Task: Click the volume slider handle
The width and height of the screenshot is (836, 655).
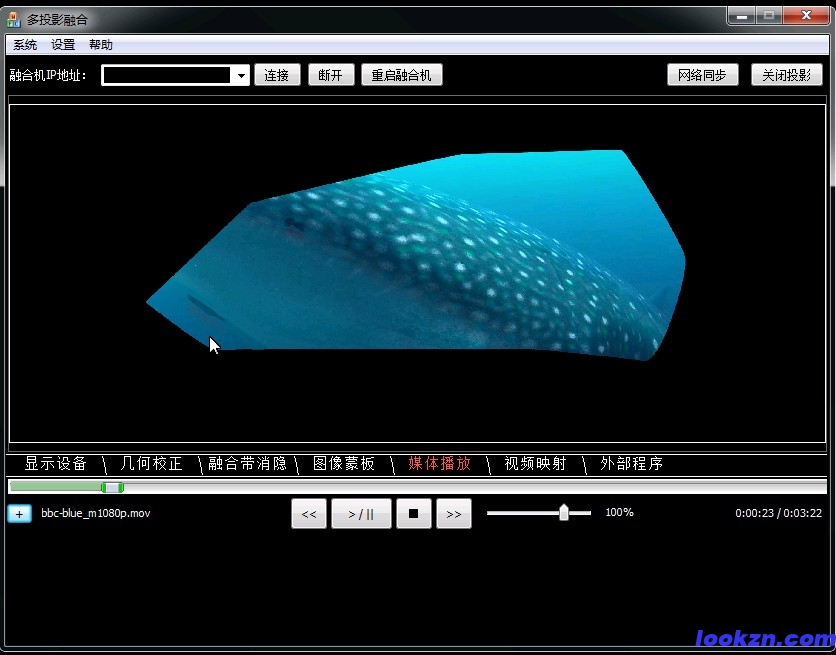Action: 564,513
